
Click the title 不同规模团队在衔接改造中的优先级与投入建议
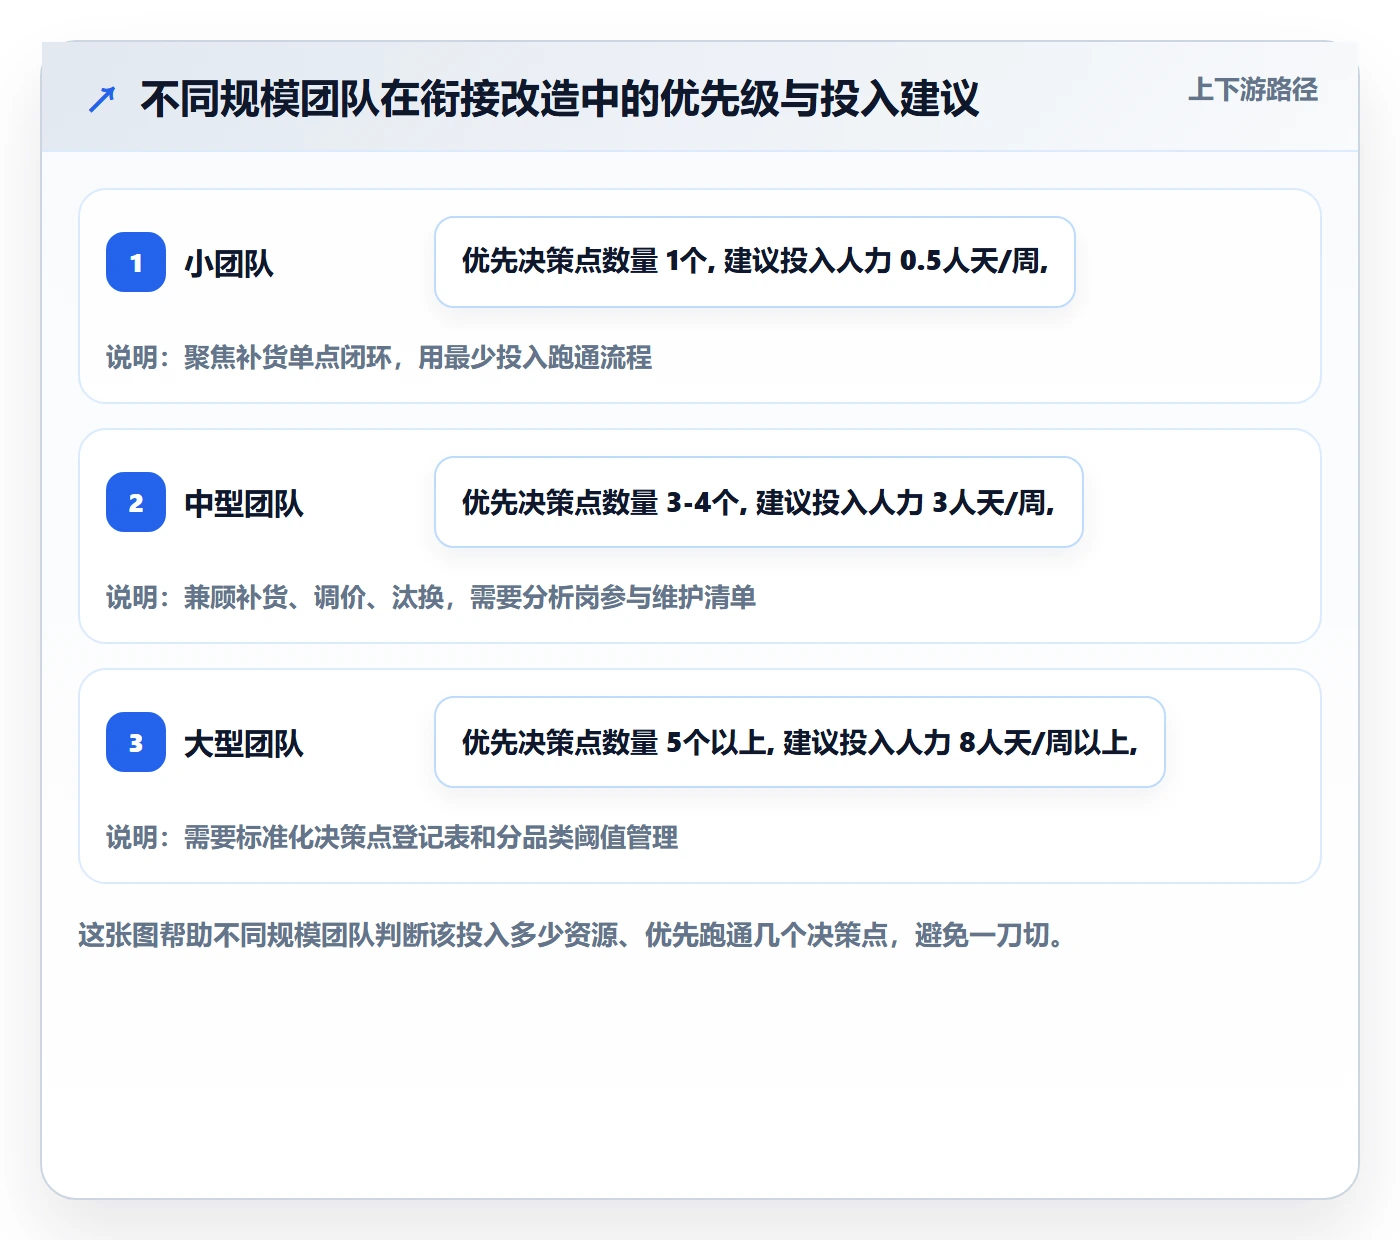(560, 99)
